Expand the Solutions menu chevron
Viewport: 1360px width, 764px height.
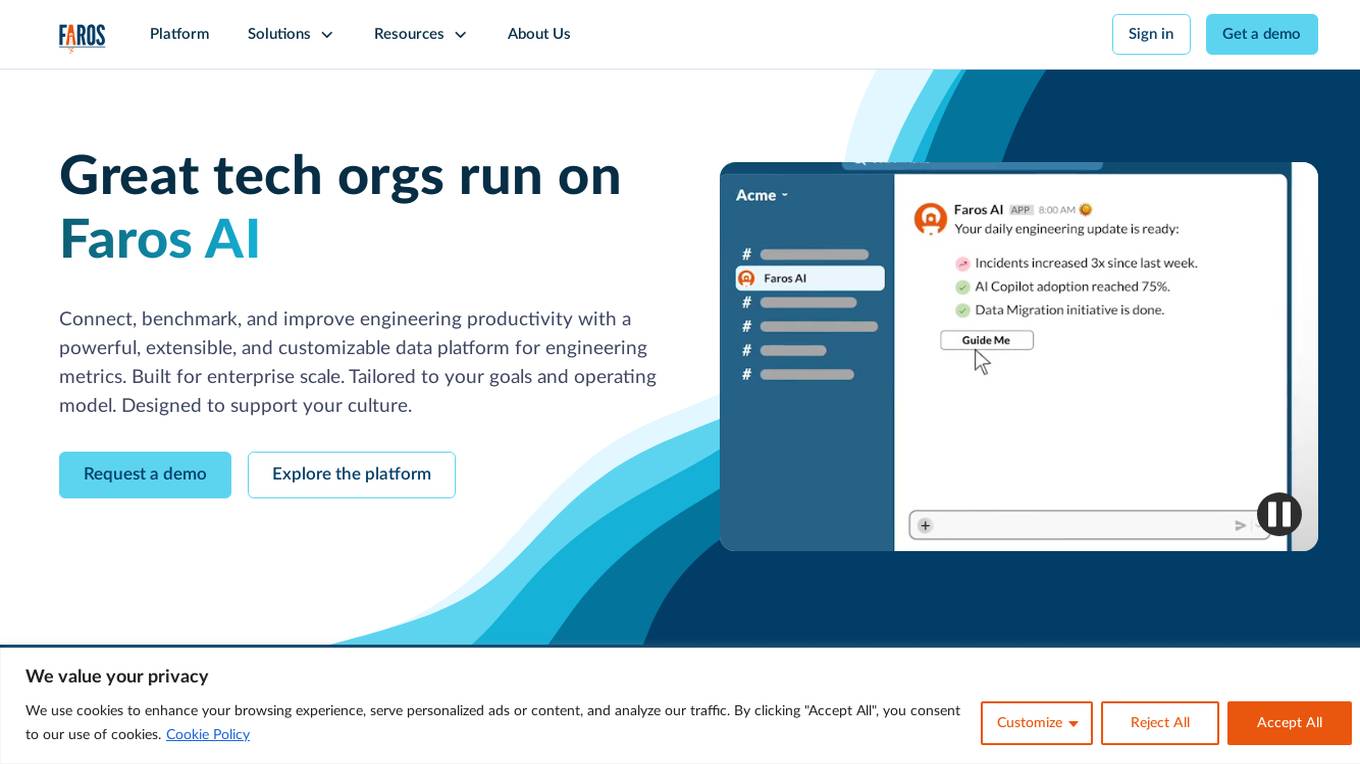pos(327,35)
